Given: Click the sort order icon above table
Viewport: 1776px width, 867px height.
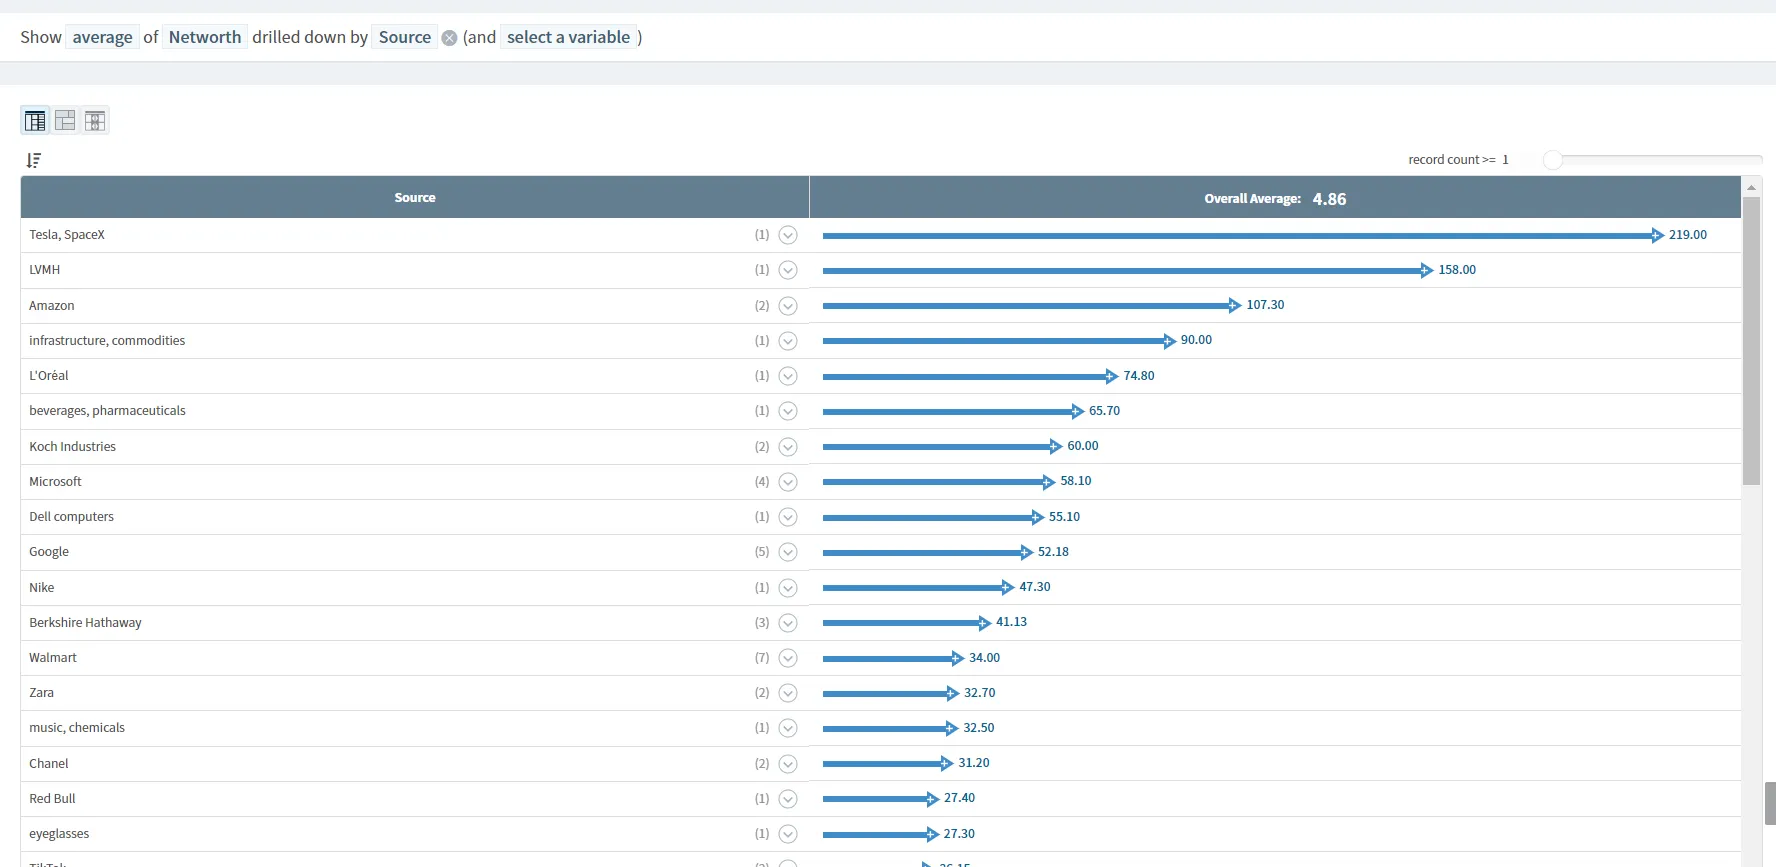Looking at the screenshot, I should (34, 160).
